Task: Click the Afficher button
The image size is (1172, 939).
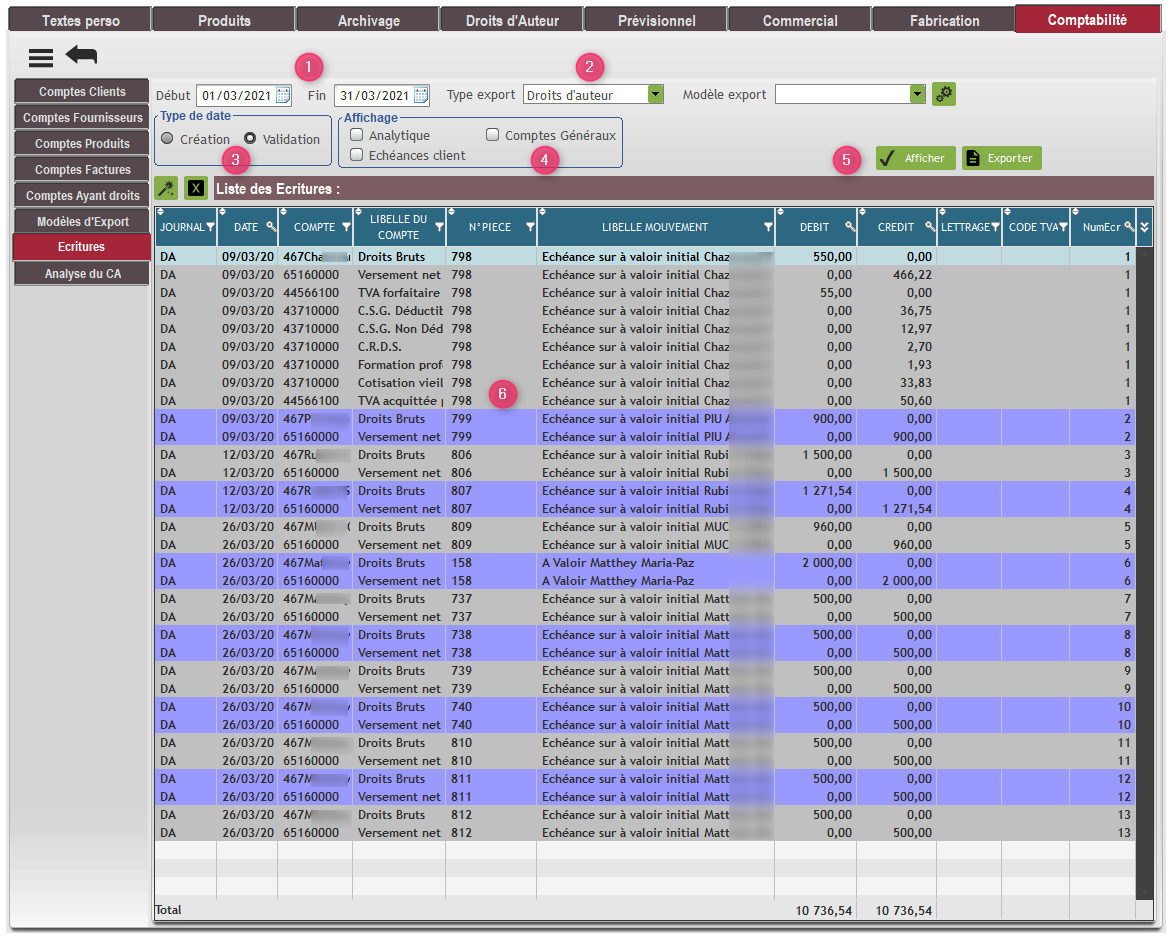Action: click(x=916, y=158)
